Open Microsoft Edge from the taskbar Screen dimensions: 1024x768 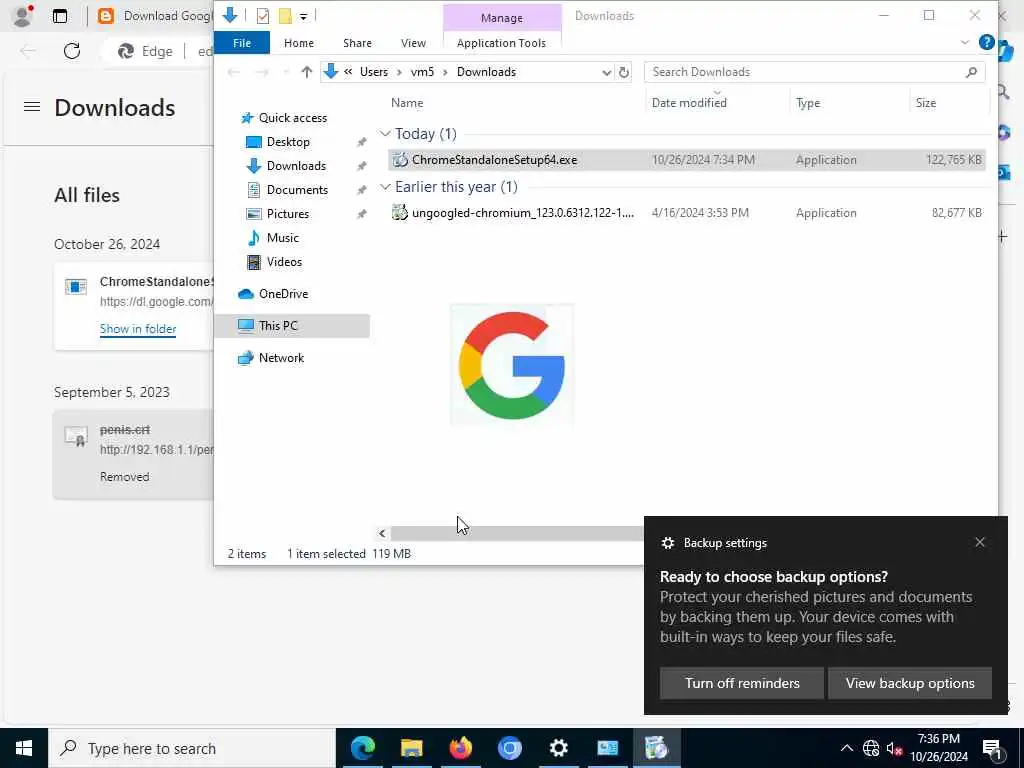(362, 748)
